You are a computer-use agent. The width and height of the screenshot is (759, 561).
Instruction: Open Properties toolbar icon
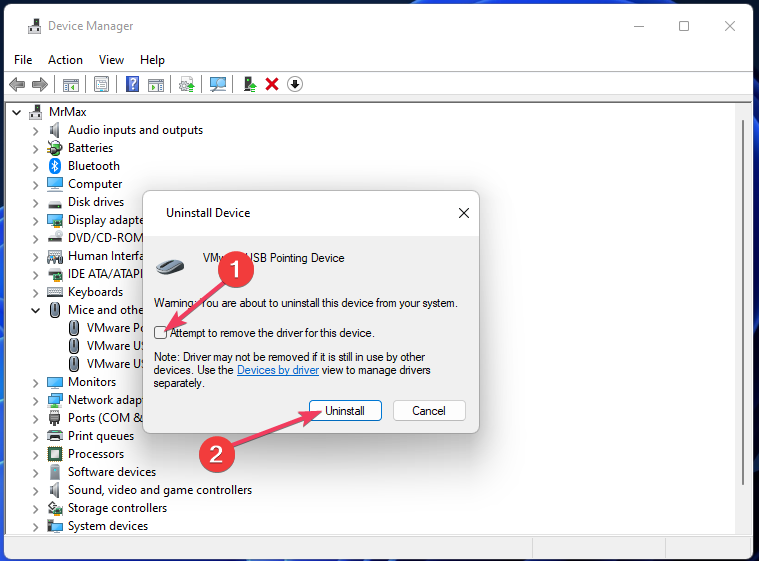point(102,85)
